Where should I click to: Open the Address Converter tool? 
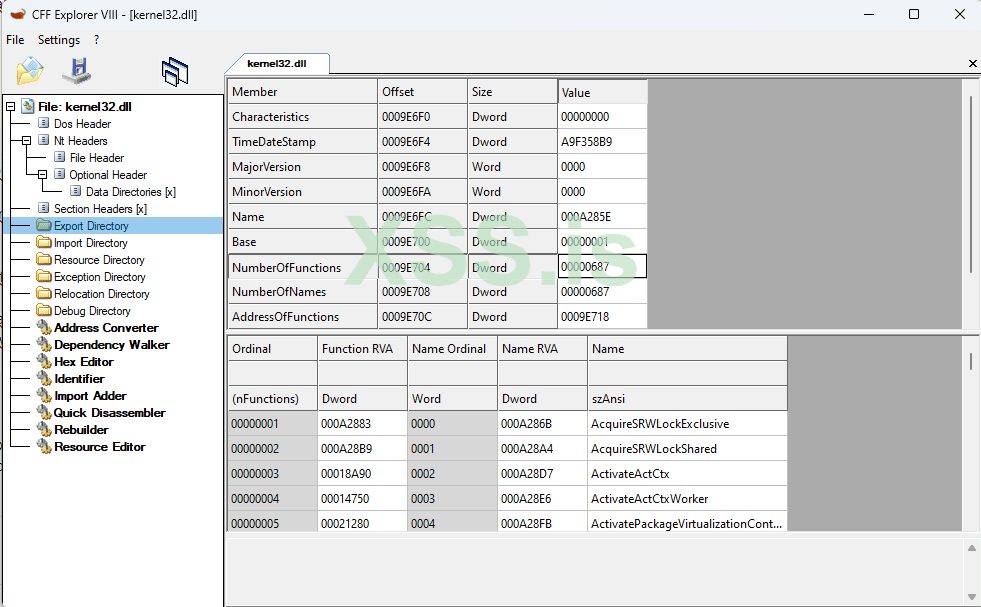(x=106, y=328)
